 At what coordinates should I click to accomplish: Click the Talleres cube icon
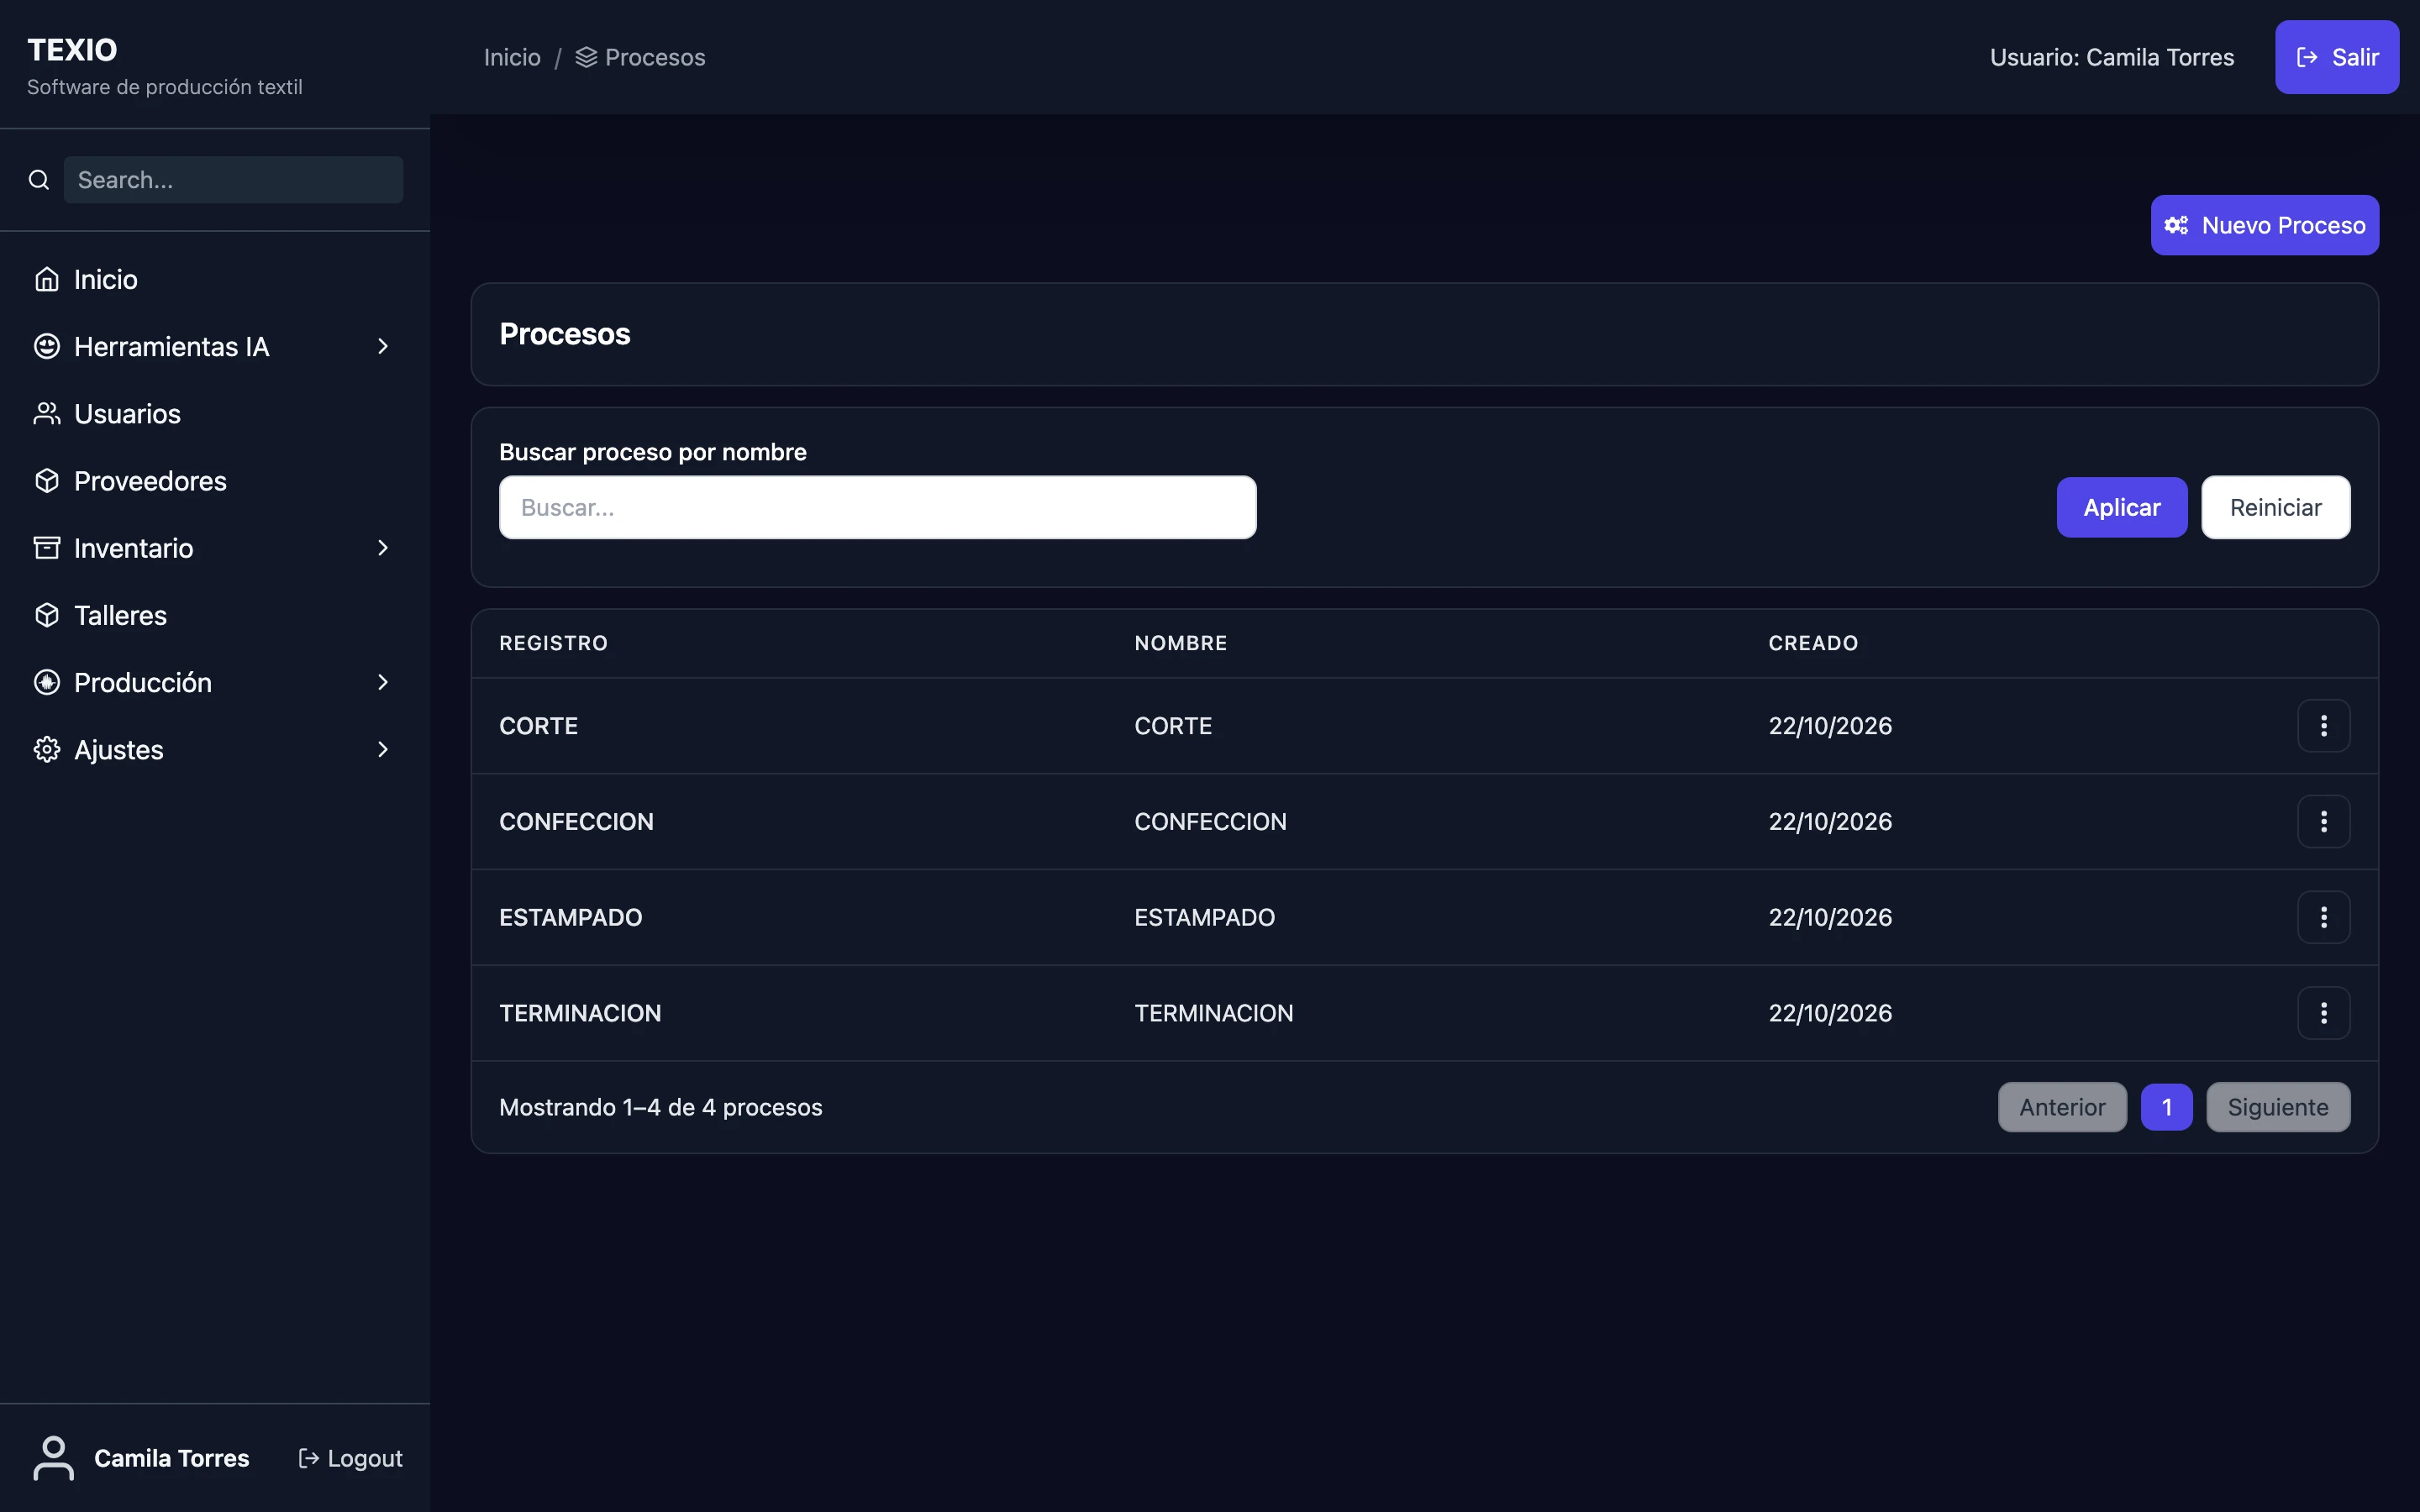[47, 615]
